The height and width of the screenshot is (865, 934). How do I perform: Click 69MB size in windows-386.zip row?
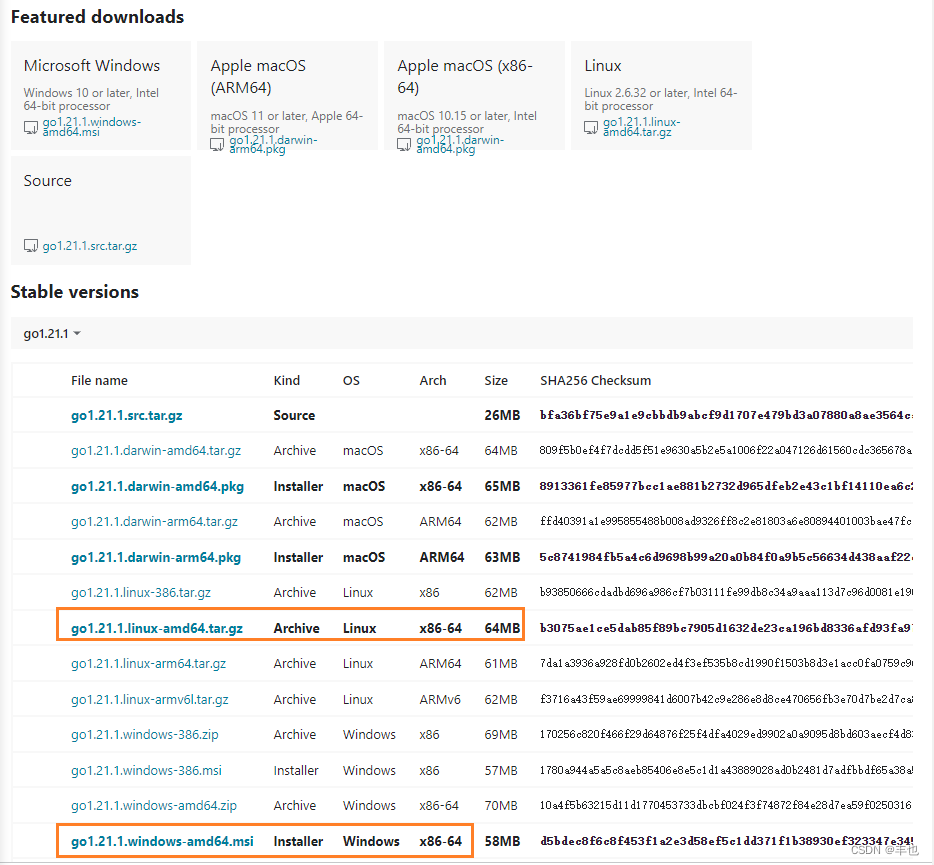(501, 735)
